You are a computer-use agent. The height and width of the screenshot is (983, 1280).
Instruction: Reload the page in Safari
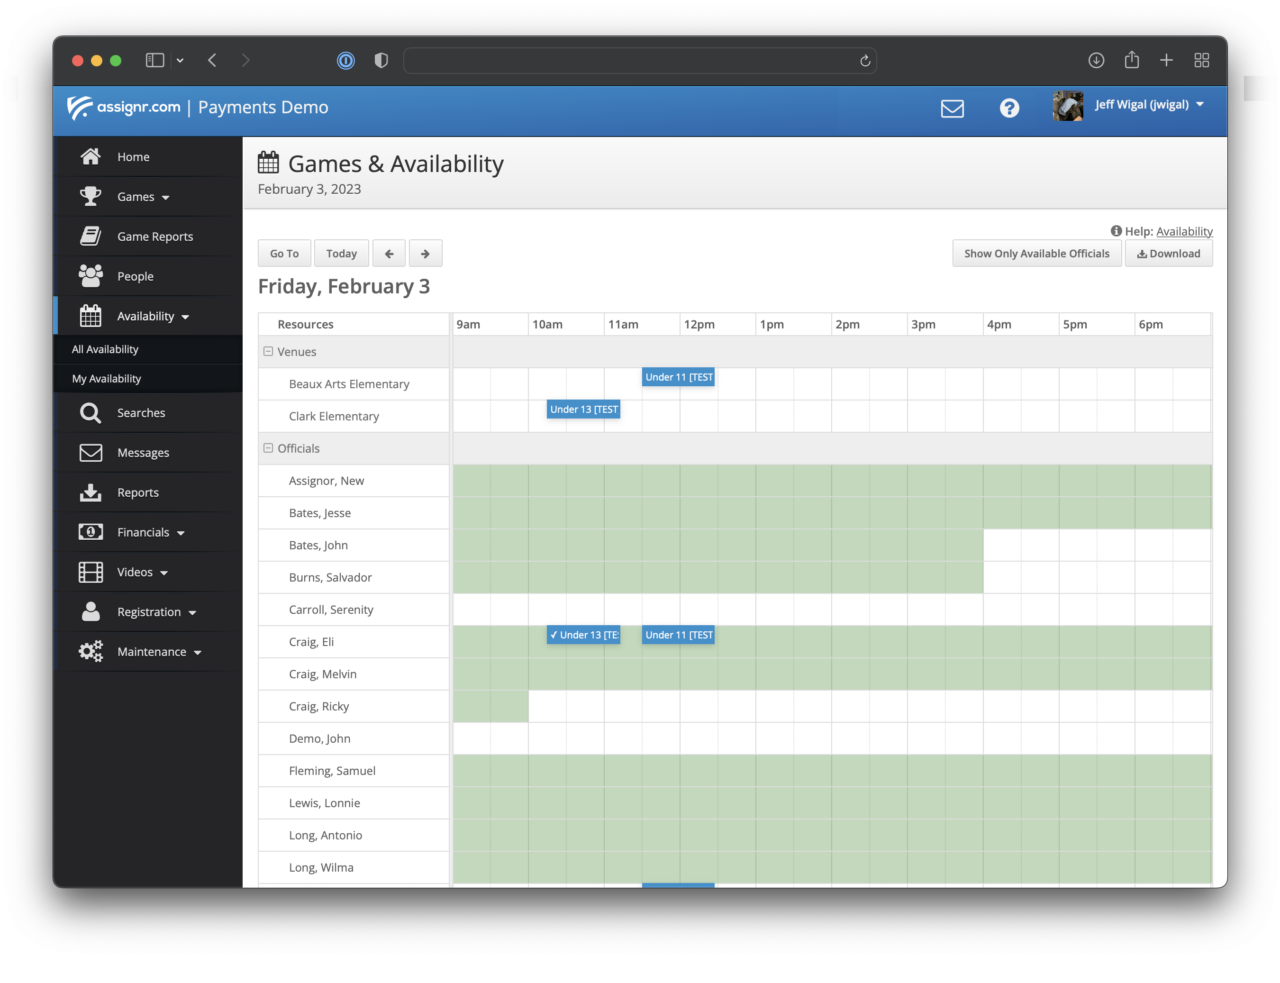coord(865,61)
